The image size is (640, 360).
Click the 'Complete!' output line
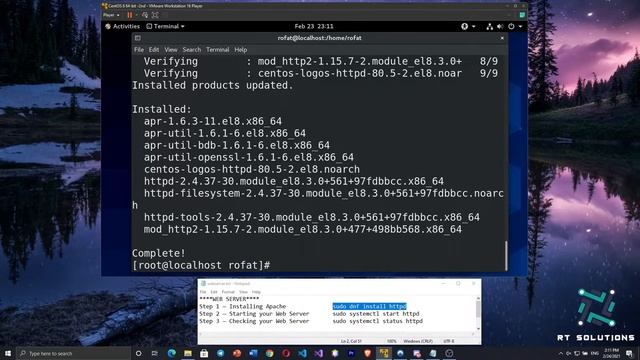coord(158,253)
